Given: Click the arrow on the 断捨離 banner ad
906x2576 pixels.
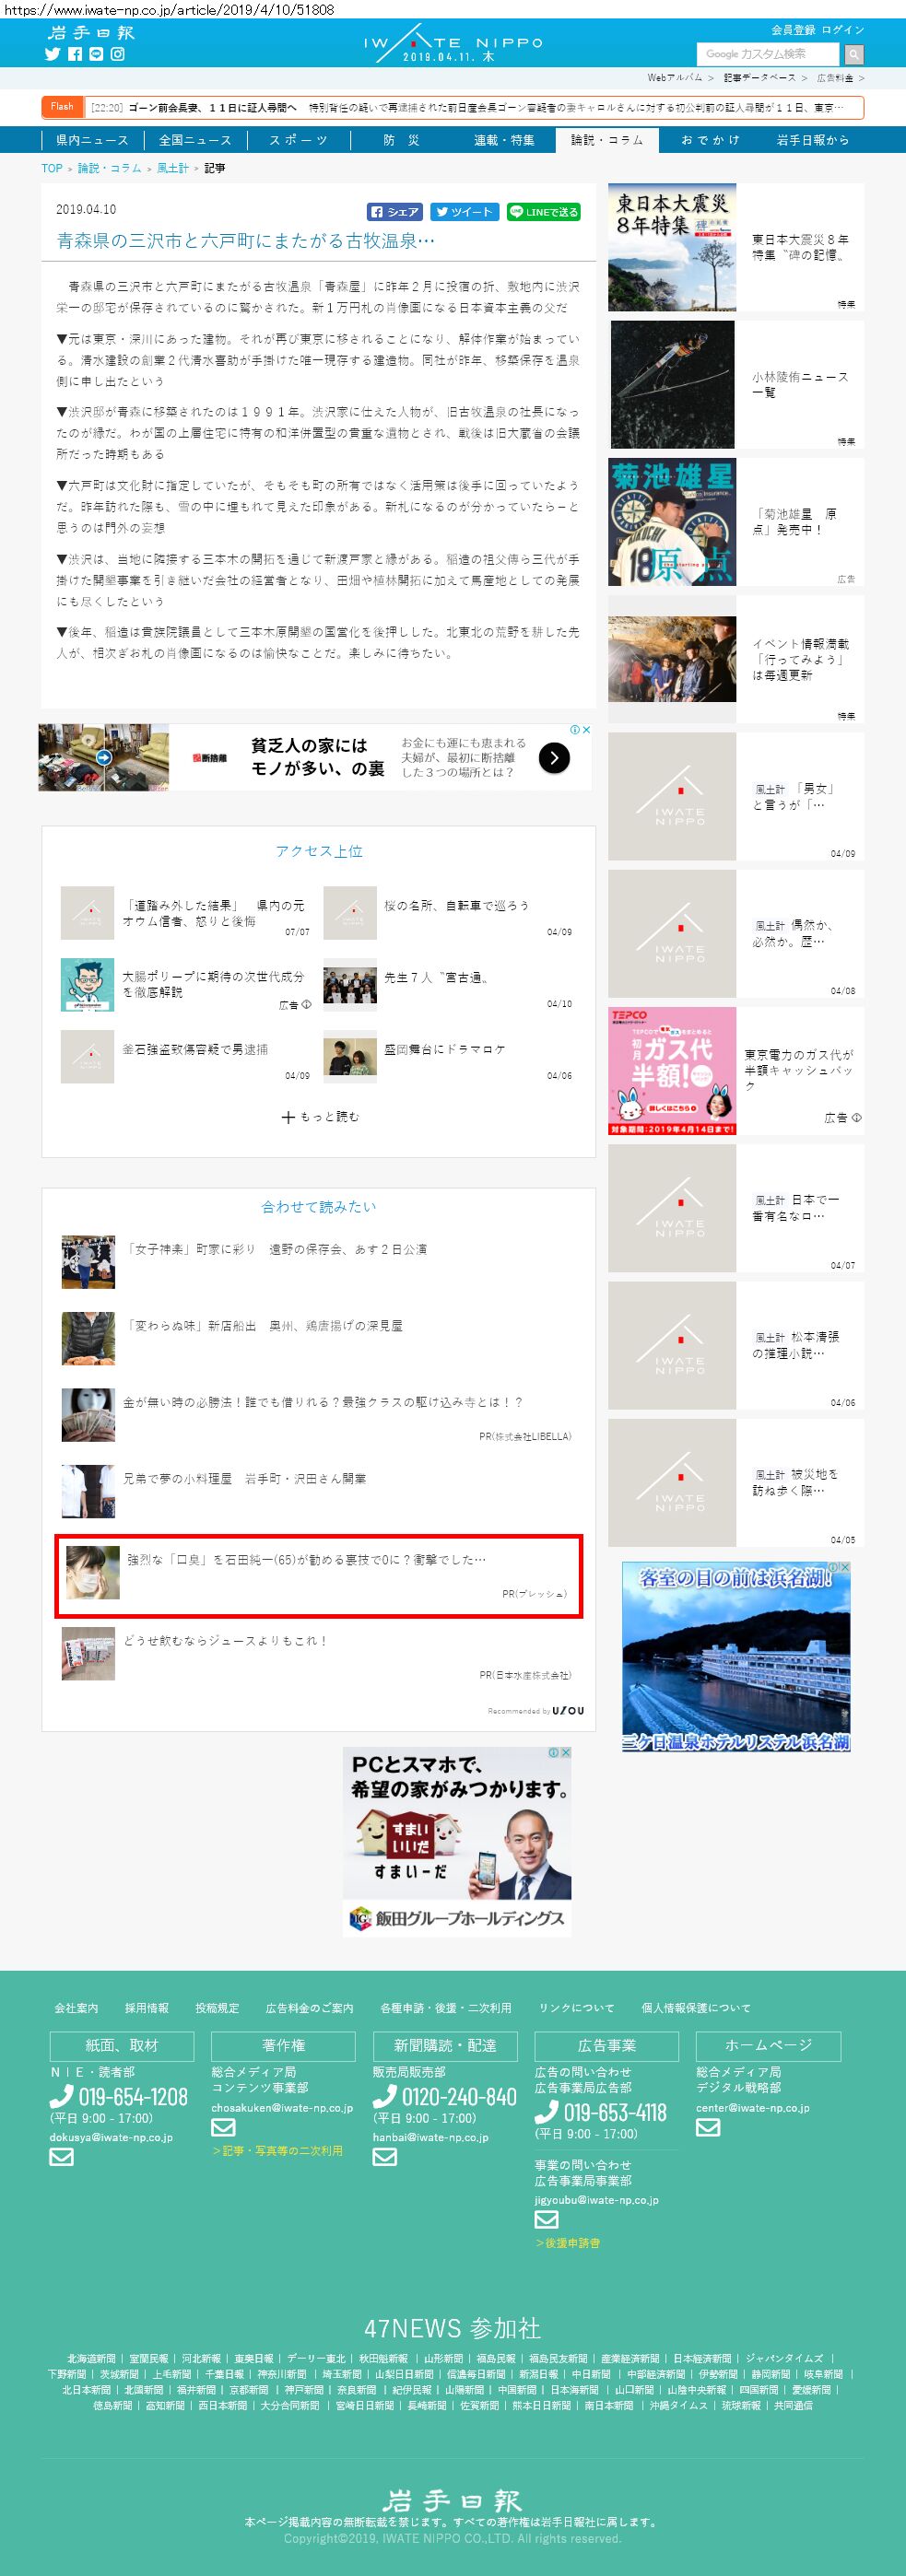Looking at the screenshot, I should 554,758.
